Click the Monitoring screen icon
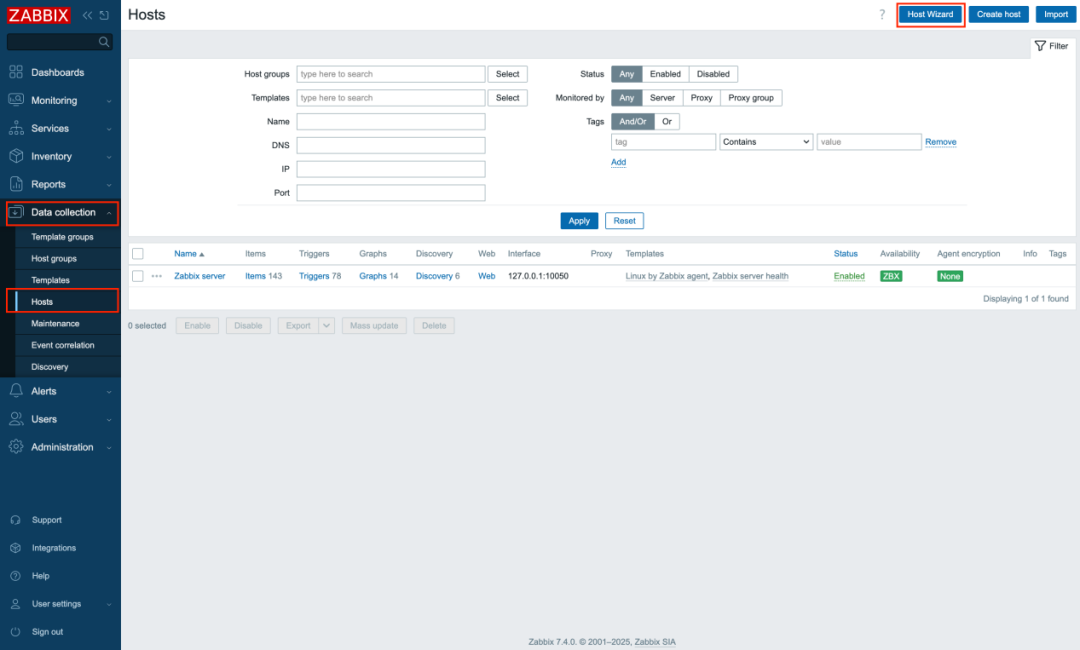Viewport: 1080px width, 650px height. (x=16, y=100)
